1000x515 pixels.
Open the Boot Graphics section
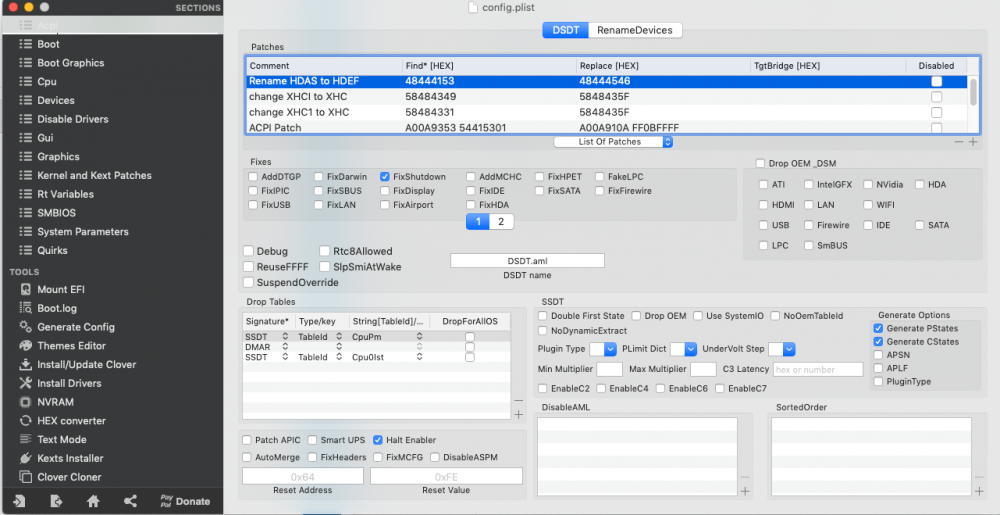[x=71, y=62]
